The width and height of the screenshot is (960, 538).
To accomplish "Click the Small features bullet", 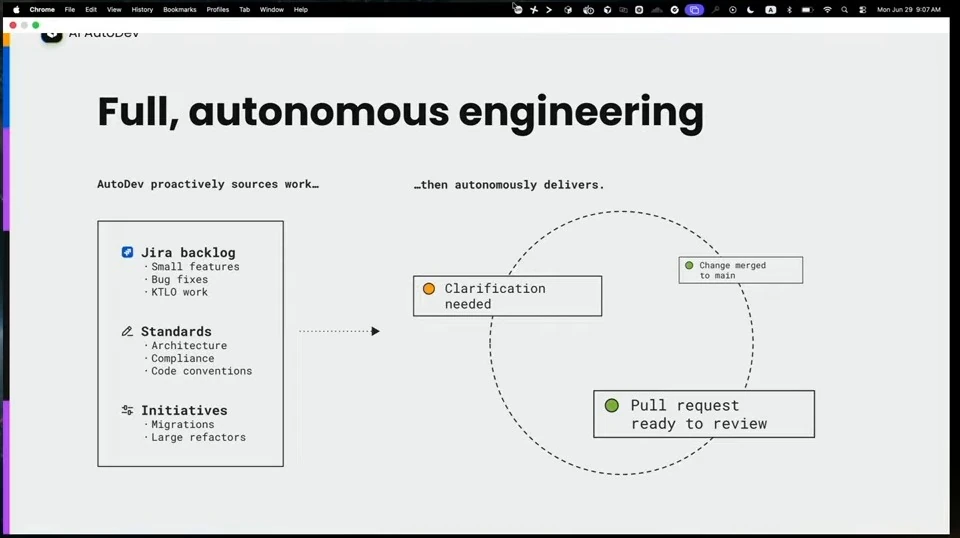I will pyautogui.click(x=195, y=267).
